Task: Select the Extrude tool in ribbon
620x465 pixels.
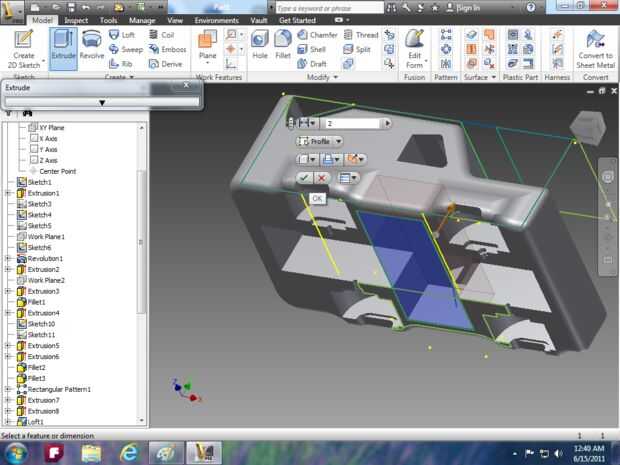Action: [63, 49]
